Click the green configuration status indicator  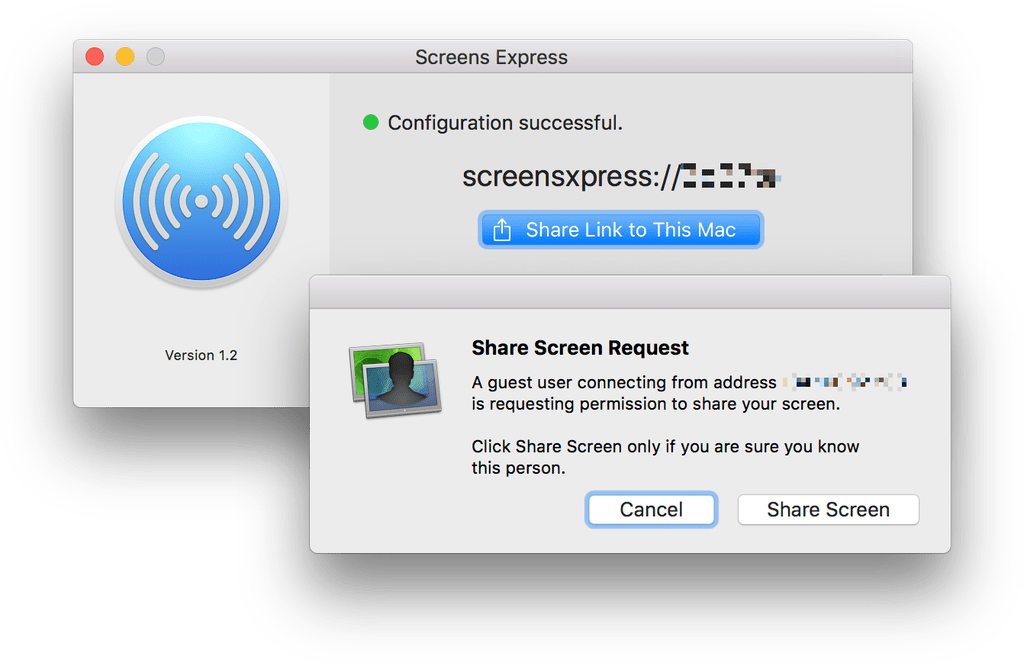pos(371,122)
